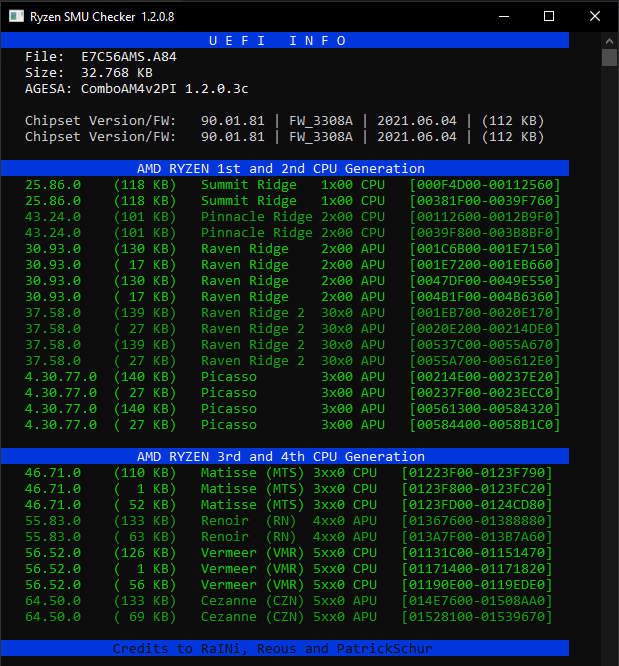The width and height of the screenshot is (619, 666).
Task: Click Pinnacle Ridge row with address 00112600-0012B9F0
Action: tap(292, 217)
